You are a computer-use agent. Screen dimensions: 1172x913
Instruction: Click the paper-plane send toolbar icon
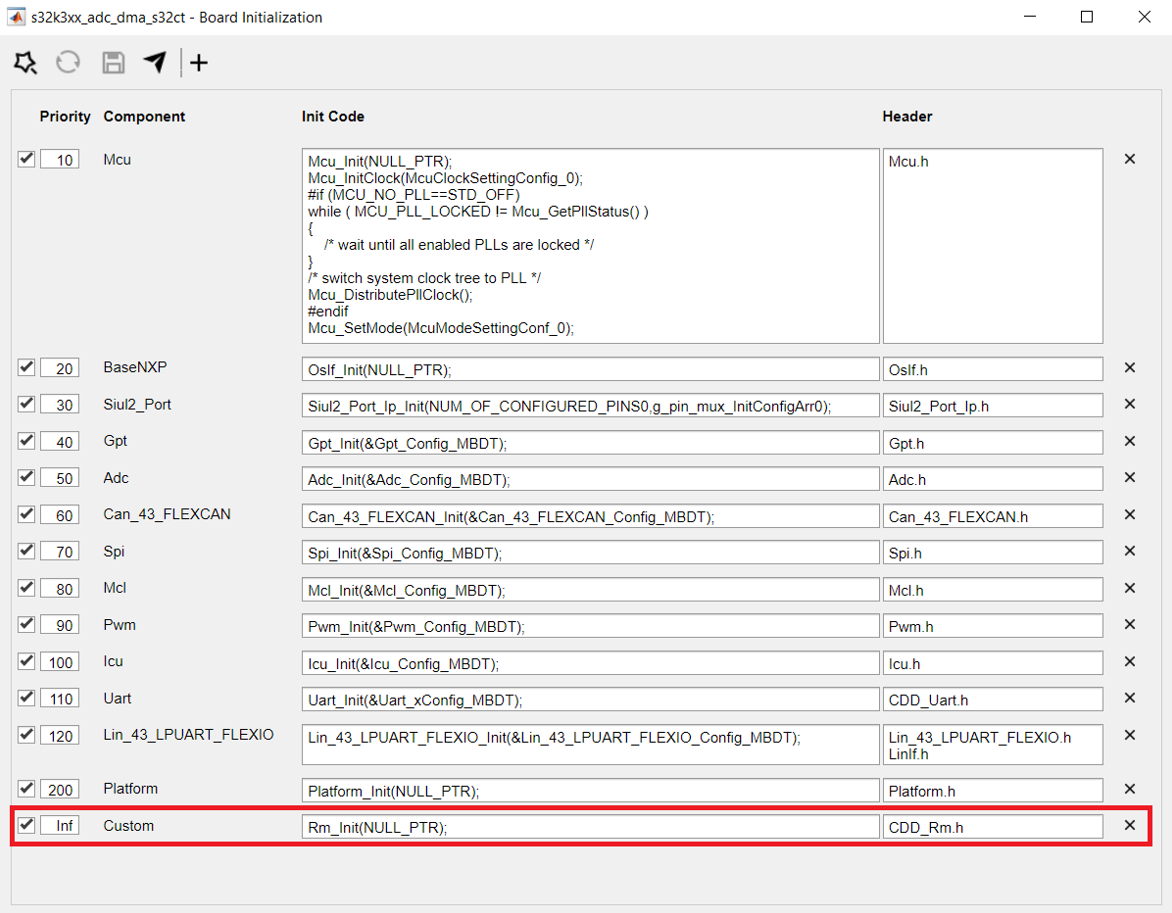click(155, 63)
